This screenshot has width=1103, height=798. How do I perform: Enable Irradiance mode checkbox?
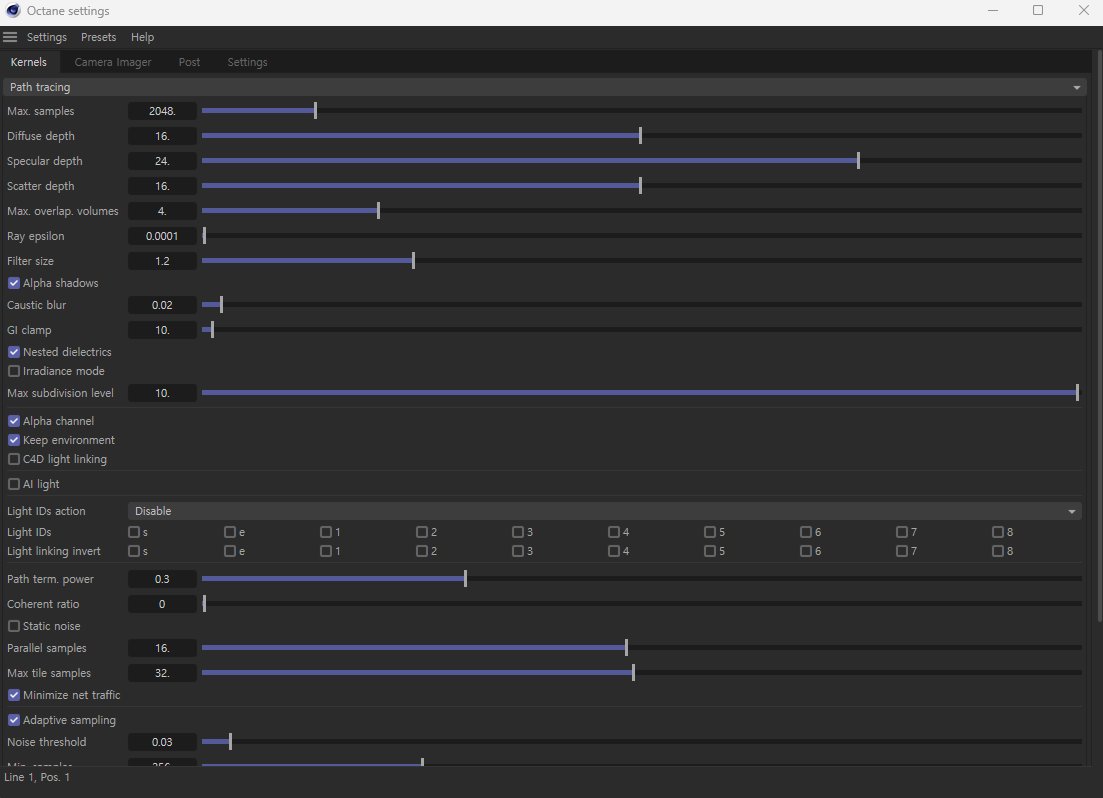[14, 371]
